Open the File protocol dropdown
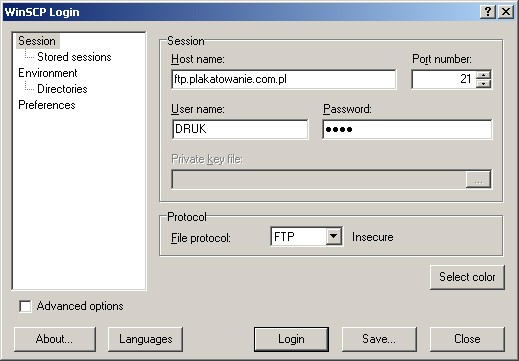Image resolution: width=519 pixels, height=361 pixels. (333, 237)
